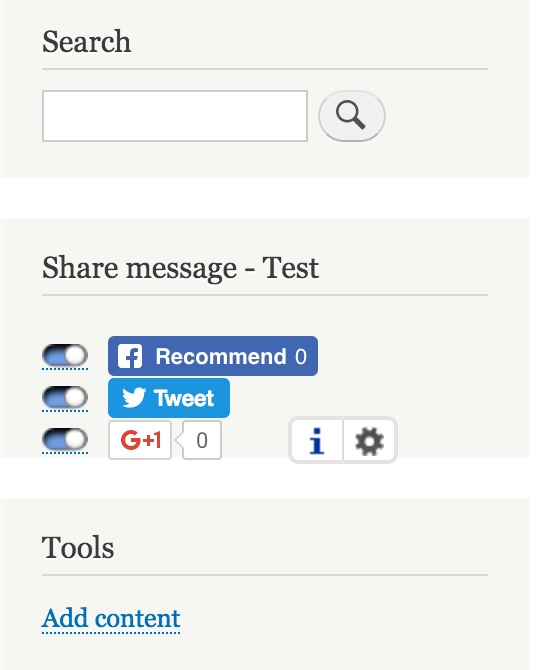The image size is (536, 670).
Task: Click the Recommend count number
Action: [301, 356]
